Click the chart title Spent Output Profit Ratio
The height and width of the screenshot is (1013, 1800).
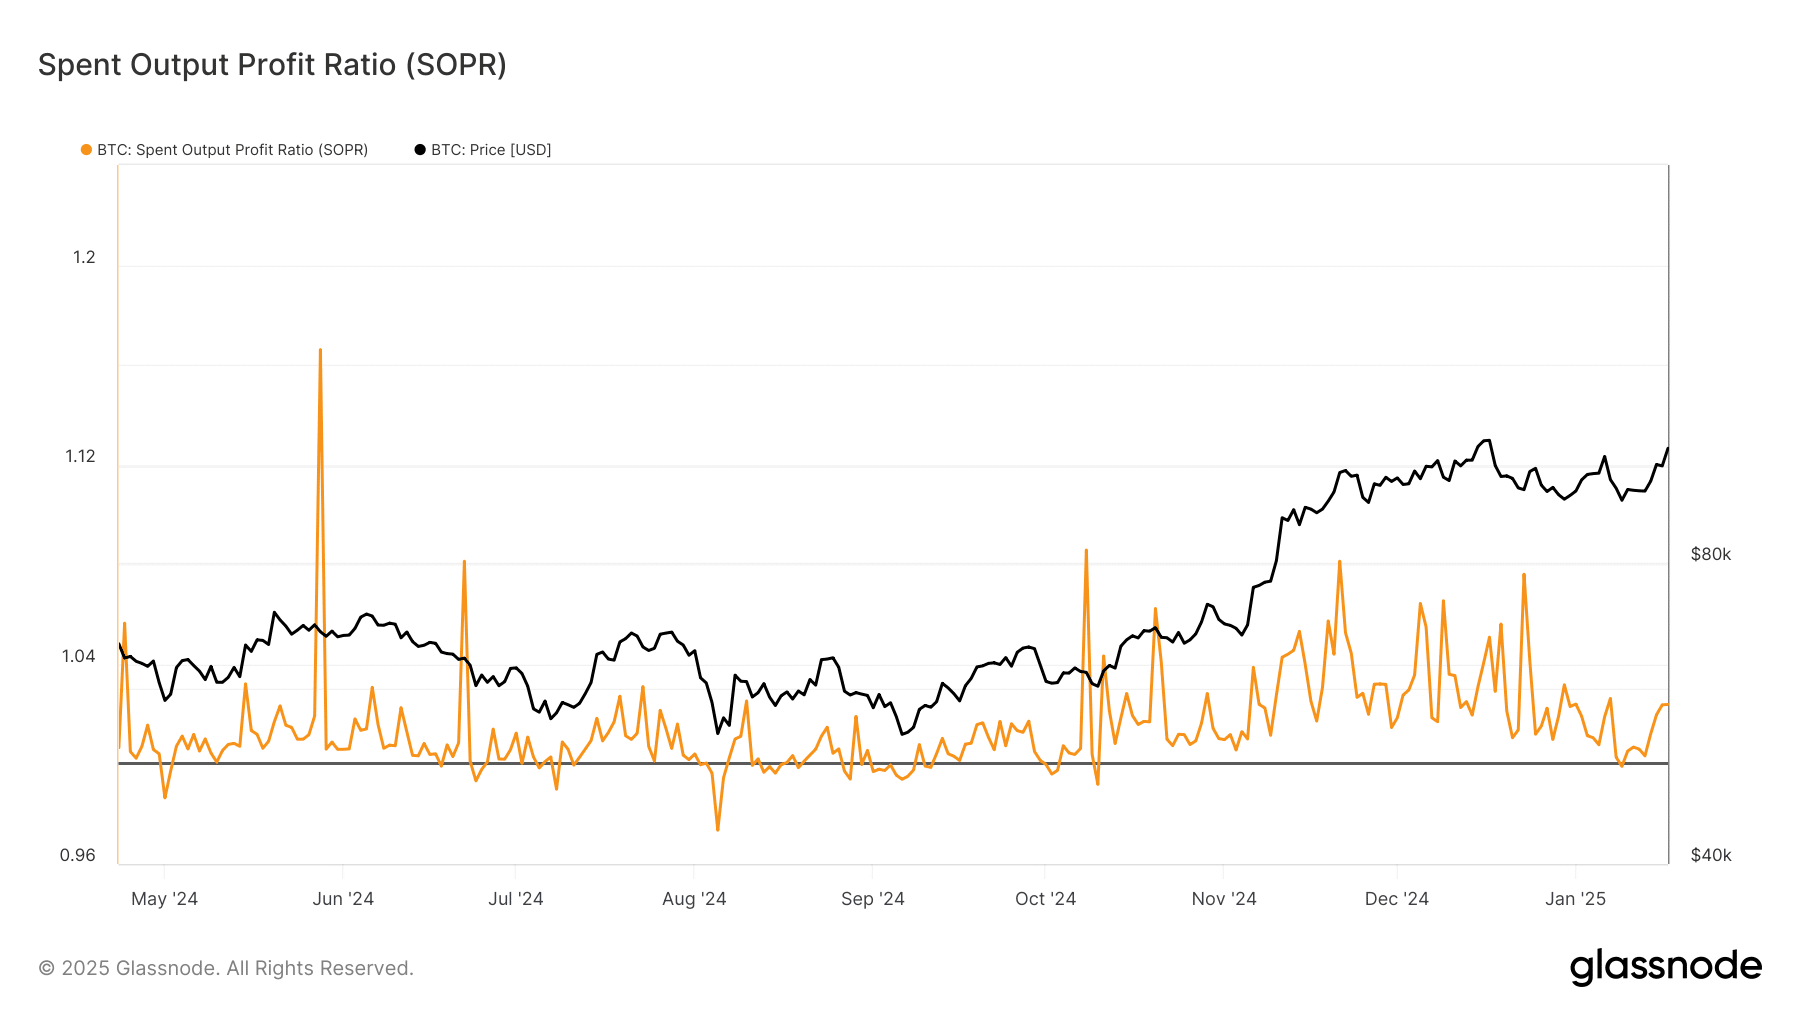(x=271, y=64)
